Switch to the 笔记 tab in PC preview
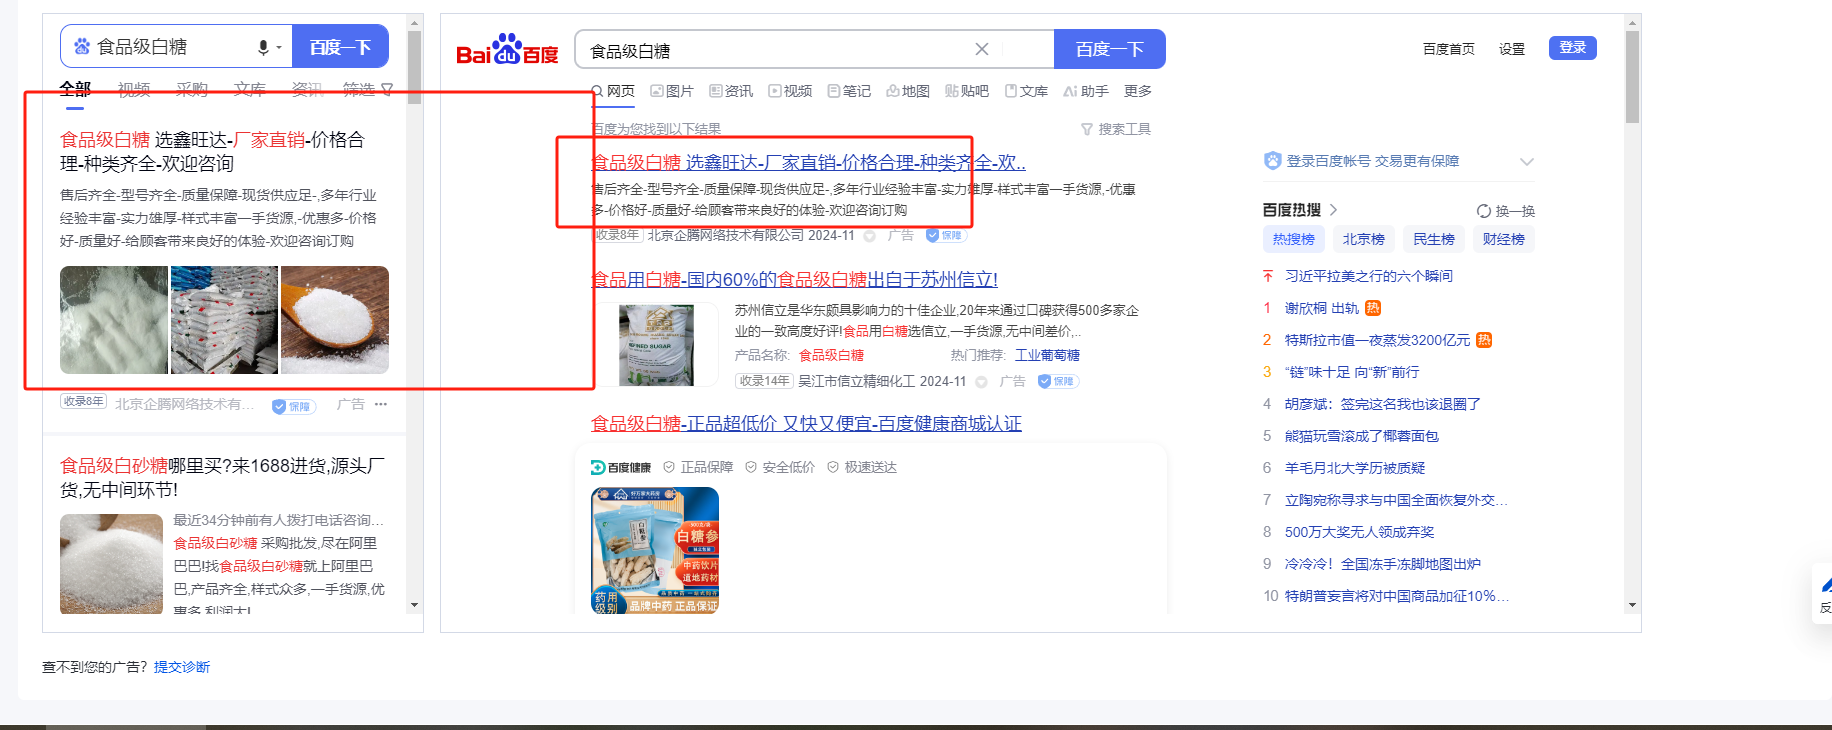The width and height of the screenshot is (1832, 730). [849, 91]
